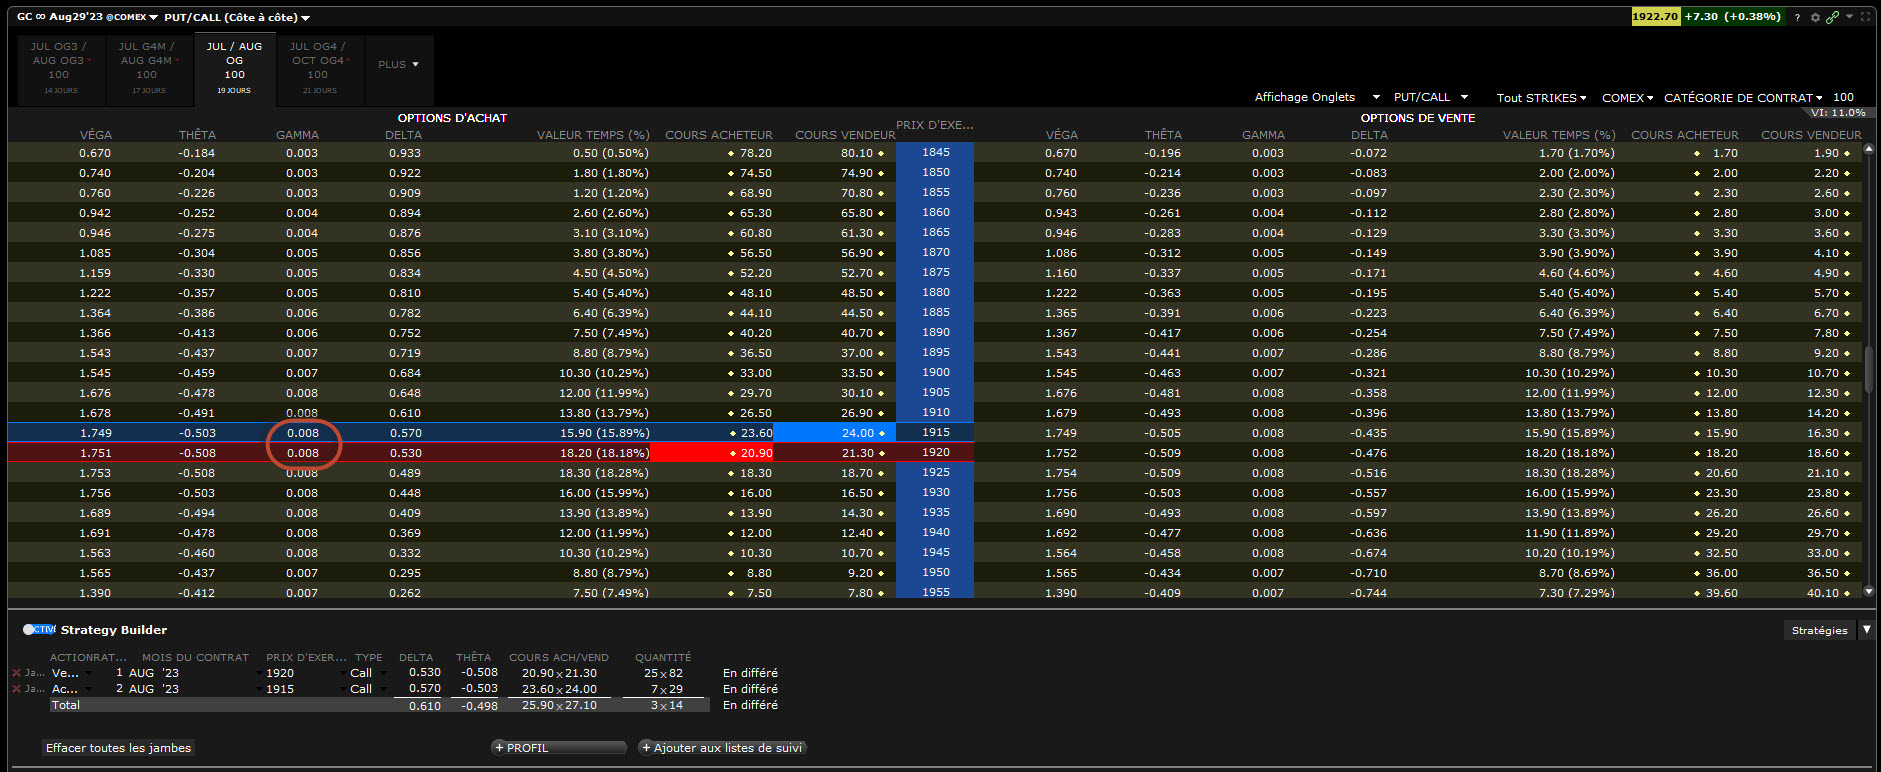Click the puts VALEUR TEMPS (%) header

pyautogui.click(x=1558, y=135)
